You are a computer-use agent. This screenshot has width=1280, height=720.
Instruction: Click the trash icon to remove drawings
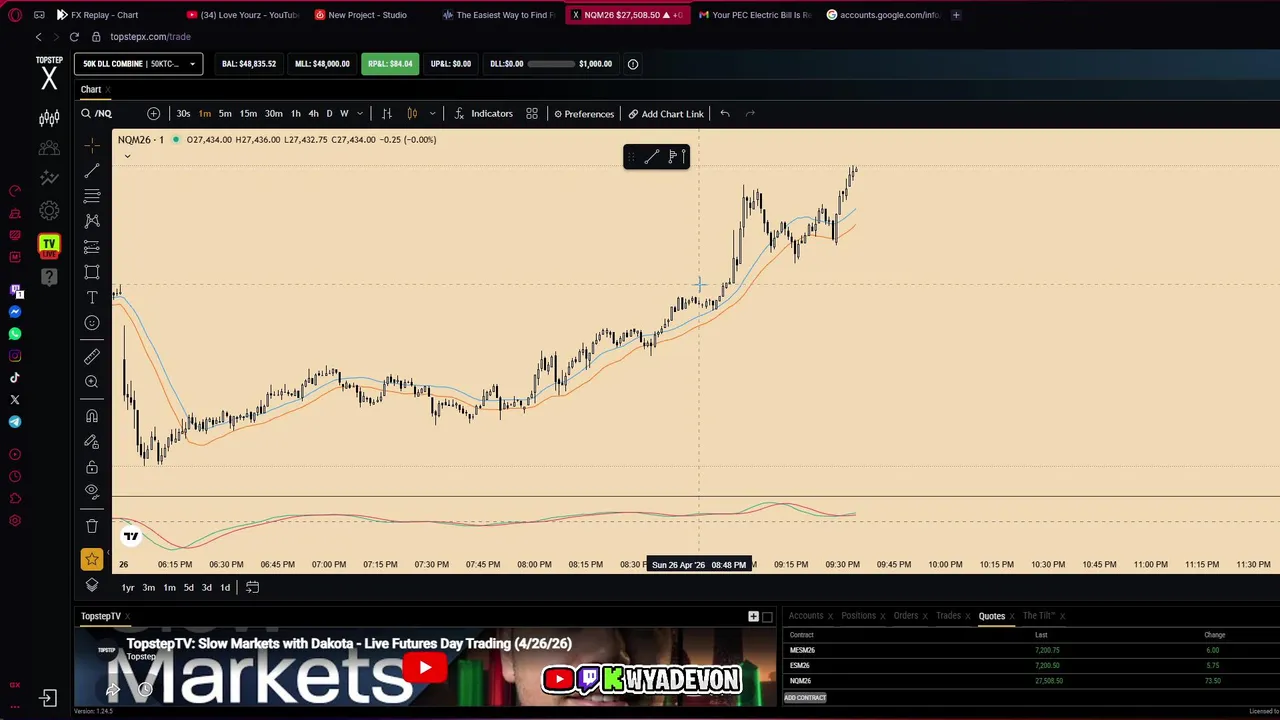(92, 526)
